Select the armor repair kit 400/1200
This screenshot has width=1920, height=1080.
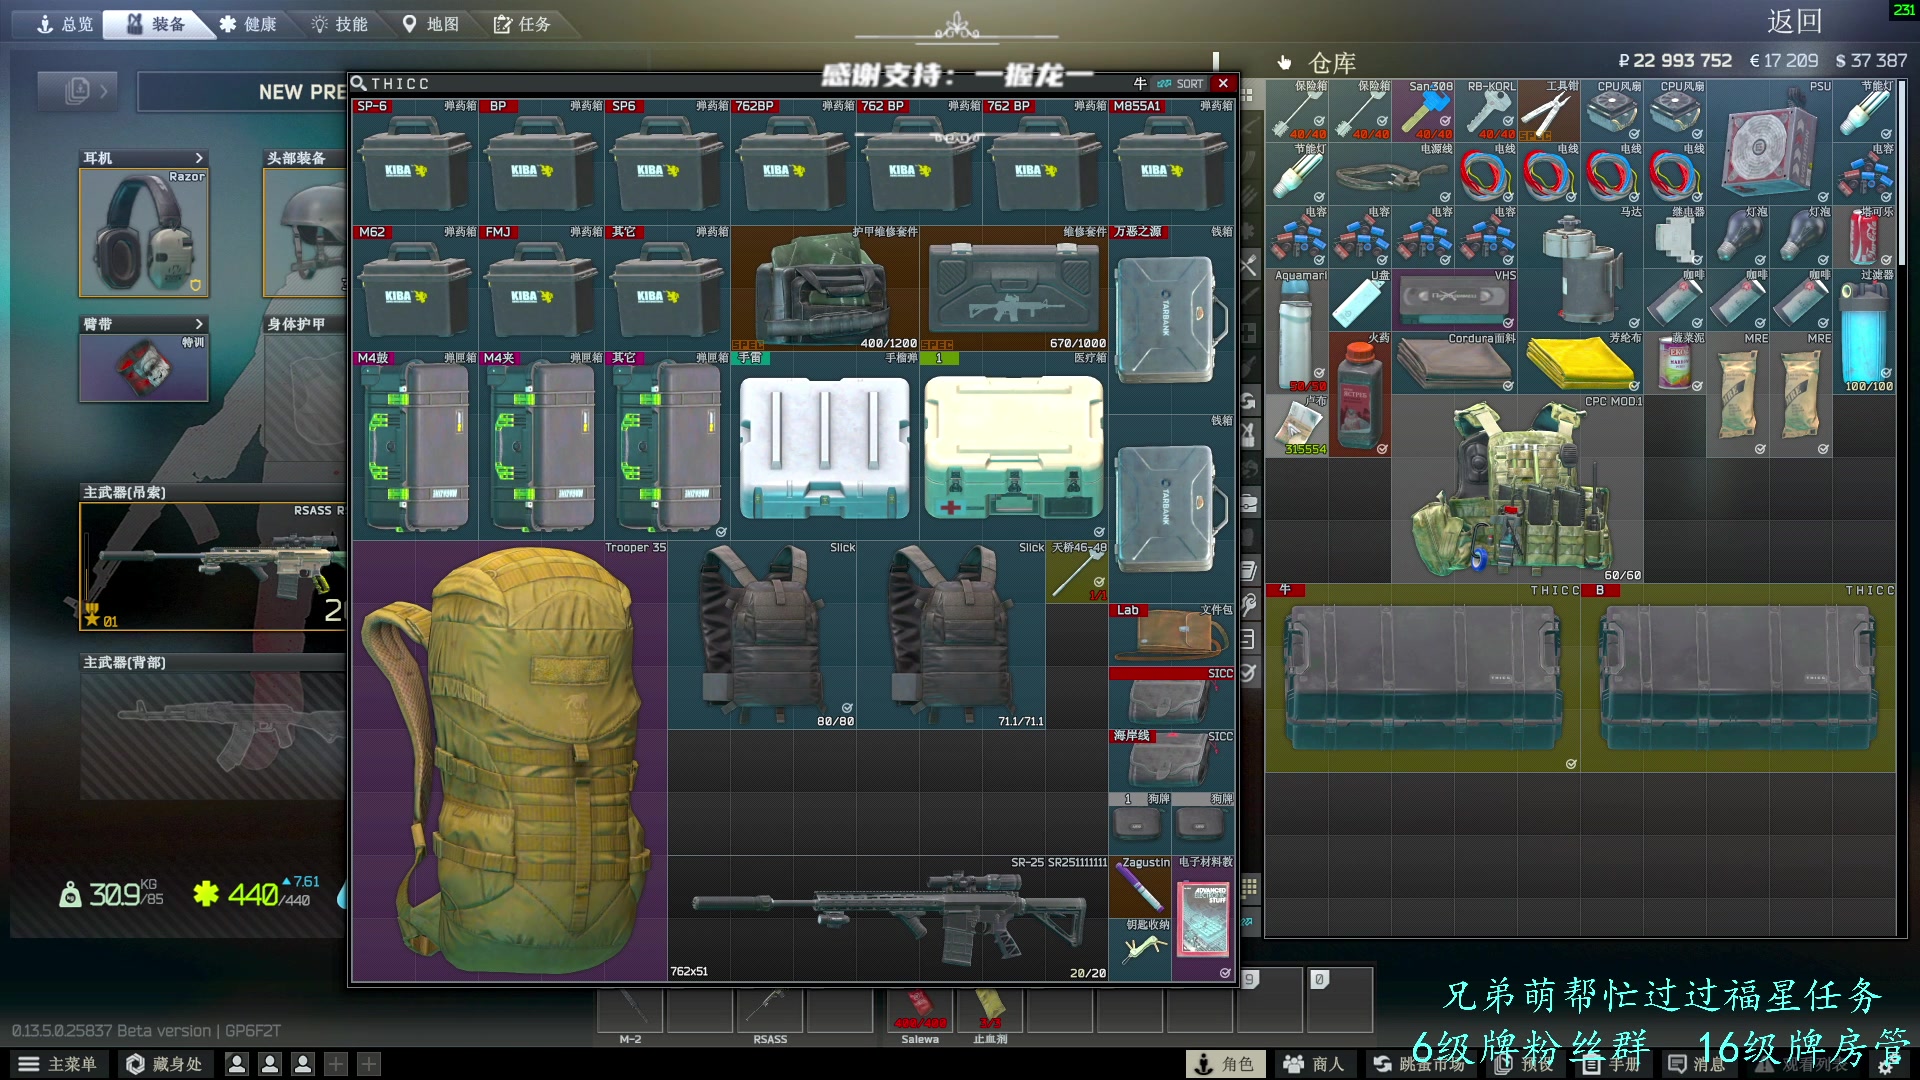point(825,288)
